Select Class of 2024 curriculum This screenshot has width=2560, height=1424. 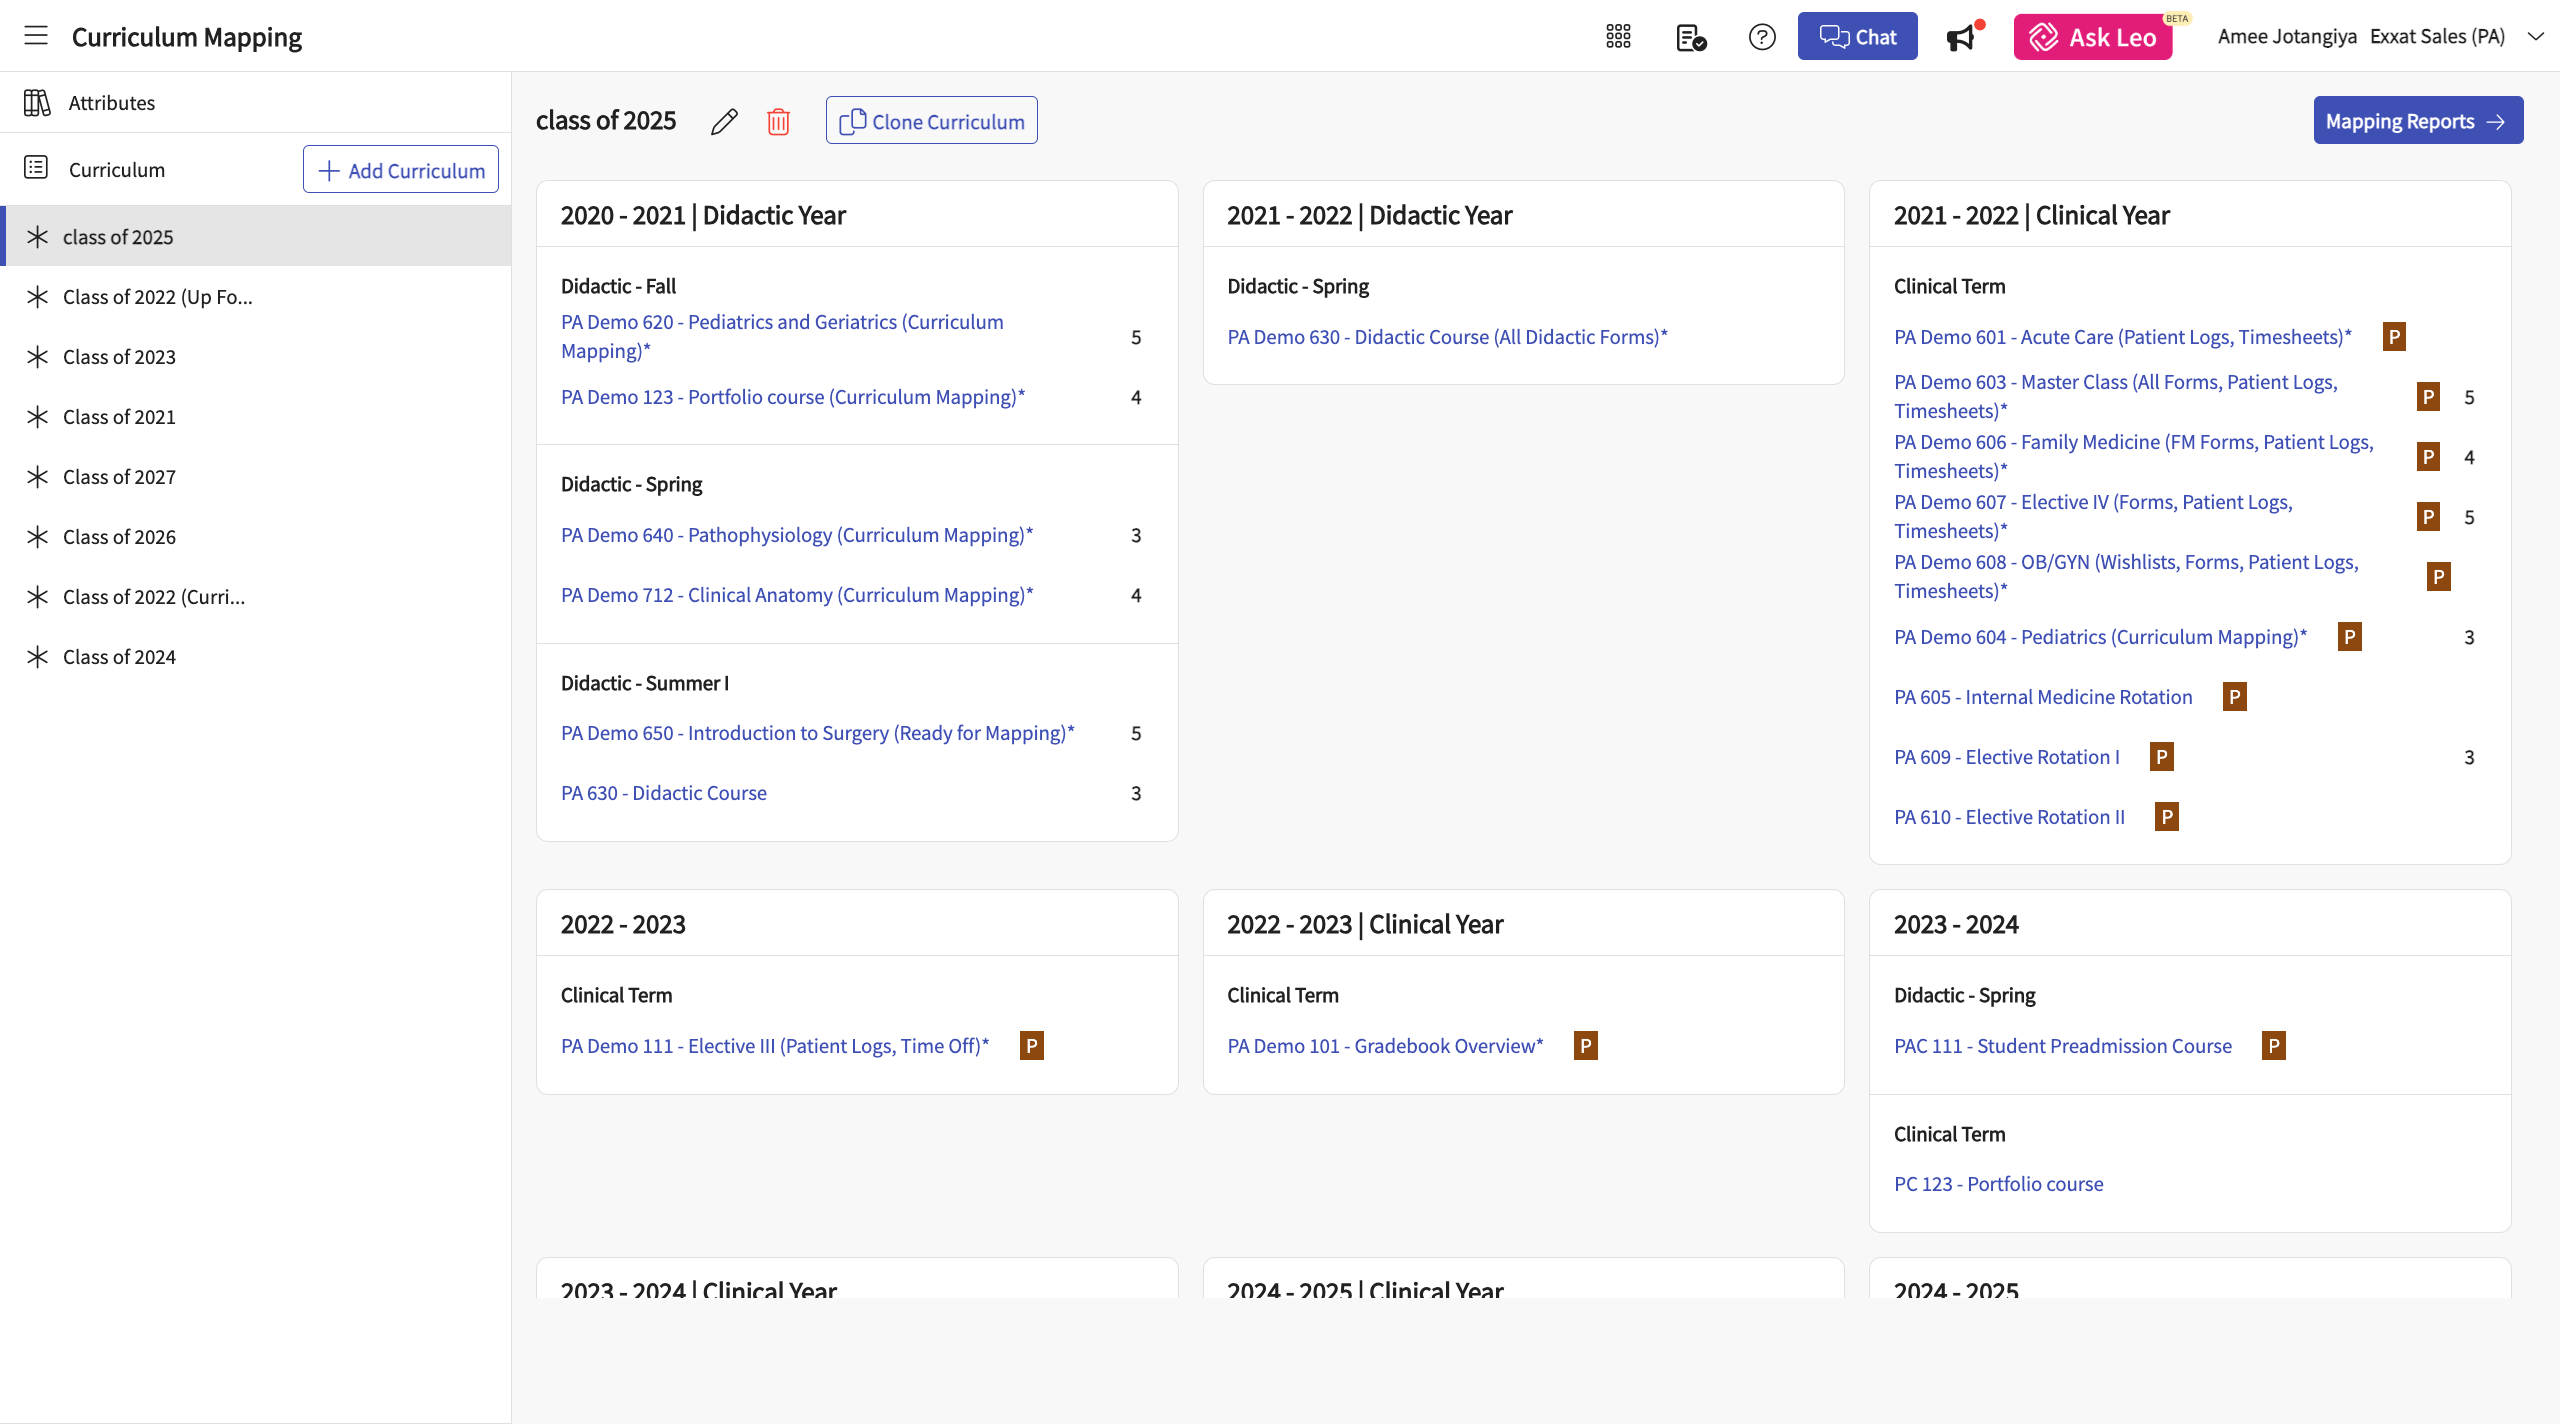point(119,657)
